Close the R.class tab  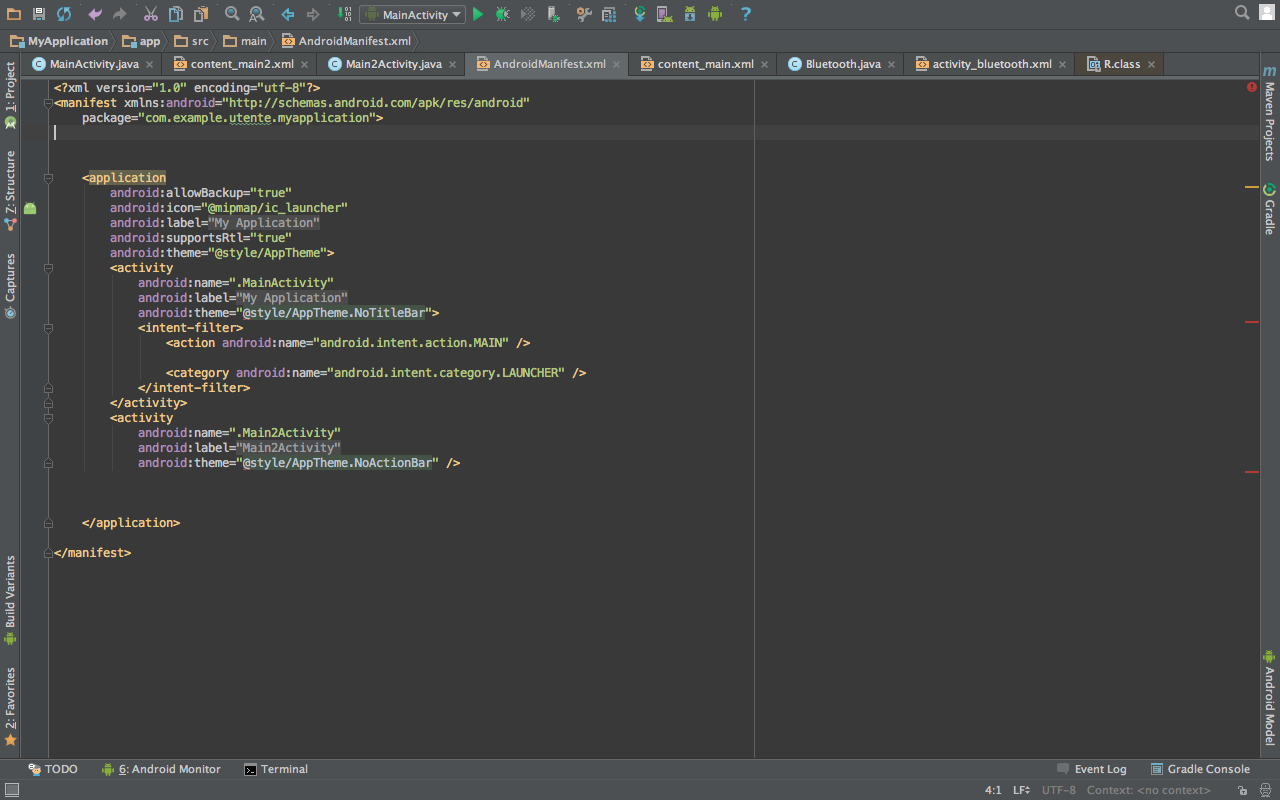(1151, 64)
